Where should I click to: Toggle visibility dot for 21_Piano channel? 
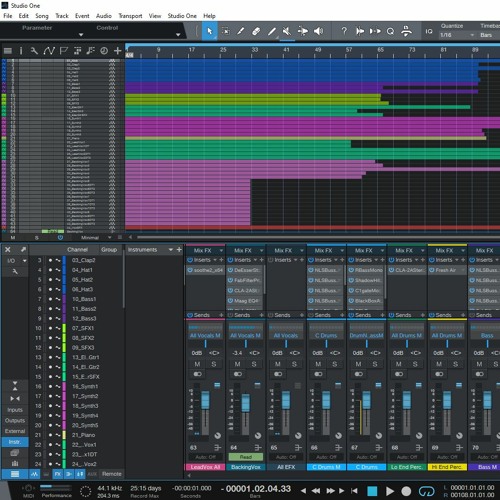coord(50,435)
